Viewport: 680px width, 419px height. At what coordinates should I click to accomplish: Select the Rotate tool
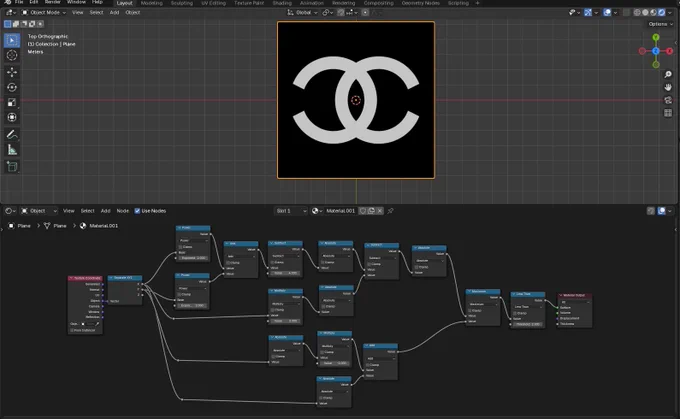coord(12,87)
